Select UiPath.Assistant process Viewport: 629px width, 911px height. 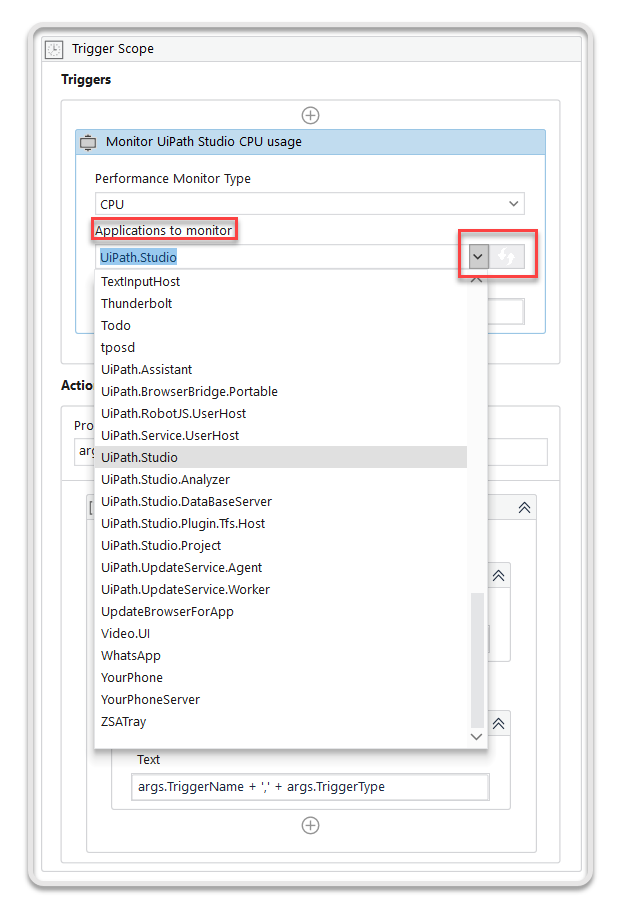(281, 370)
